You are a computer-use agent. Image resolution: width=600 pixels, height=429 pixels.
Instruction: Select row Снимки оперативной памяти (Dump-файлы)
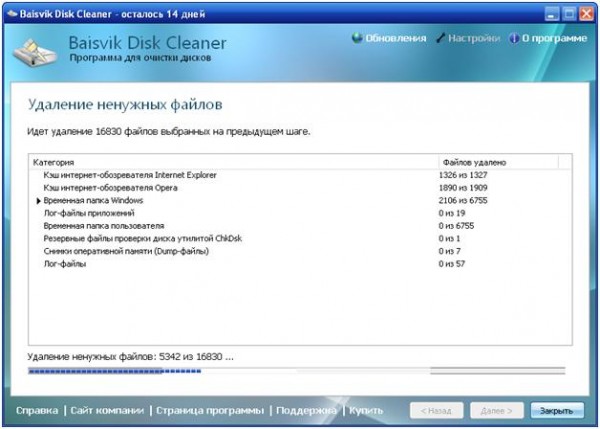pyautogui.click(x=300, y=251)
